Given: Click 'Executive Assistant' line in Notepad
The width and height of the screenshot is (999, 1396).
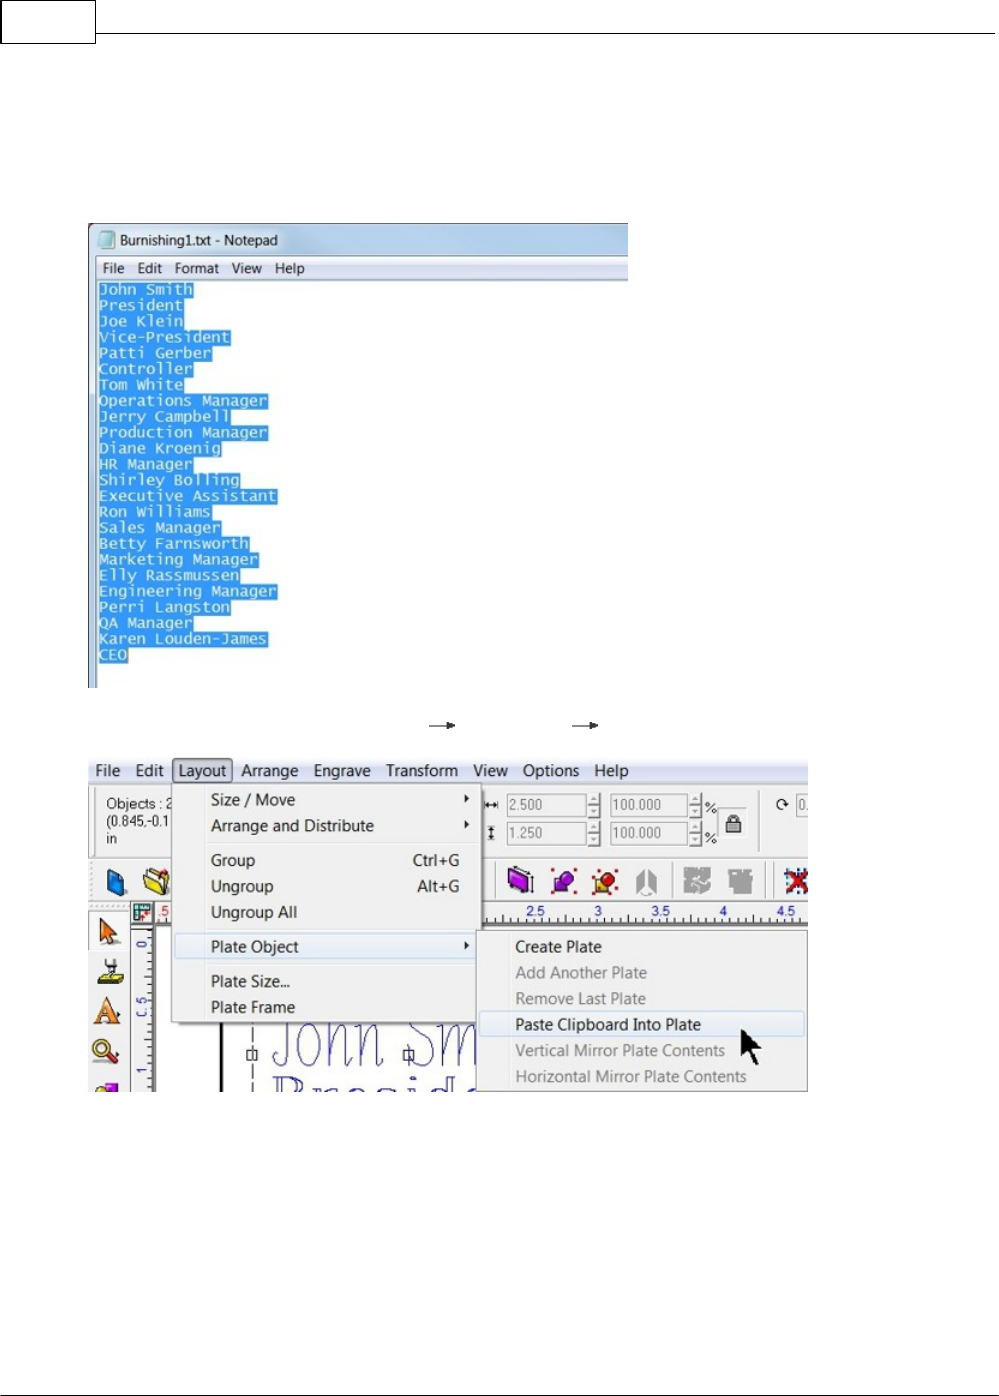Looking at the screenshot, I should [188, 496].
